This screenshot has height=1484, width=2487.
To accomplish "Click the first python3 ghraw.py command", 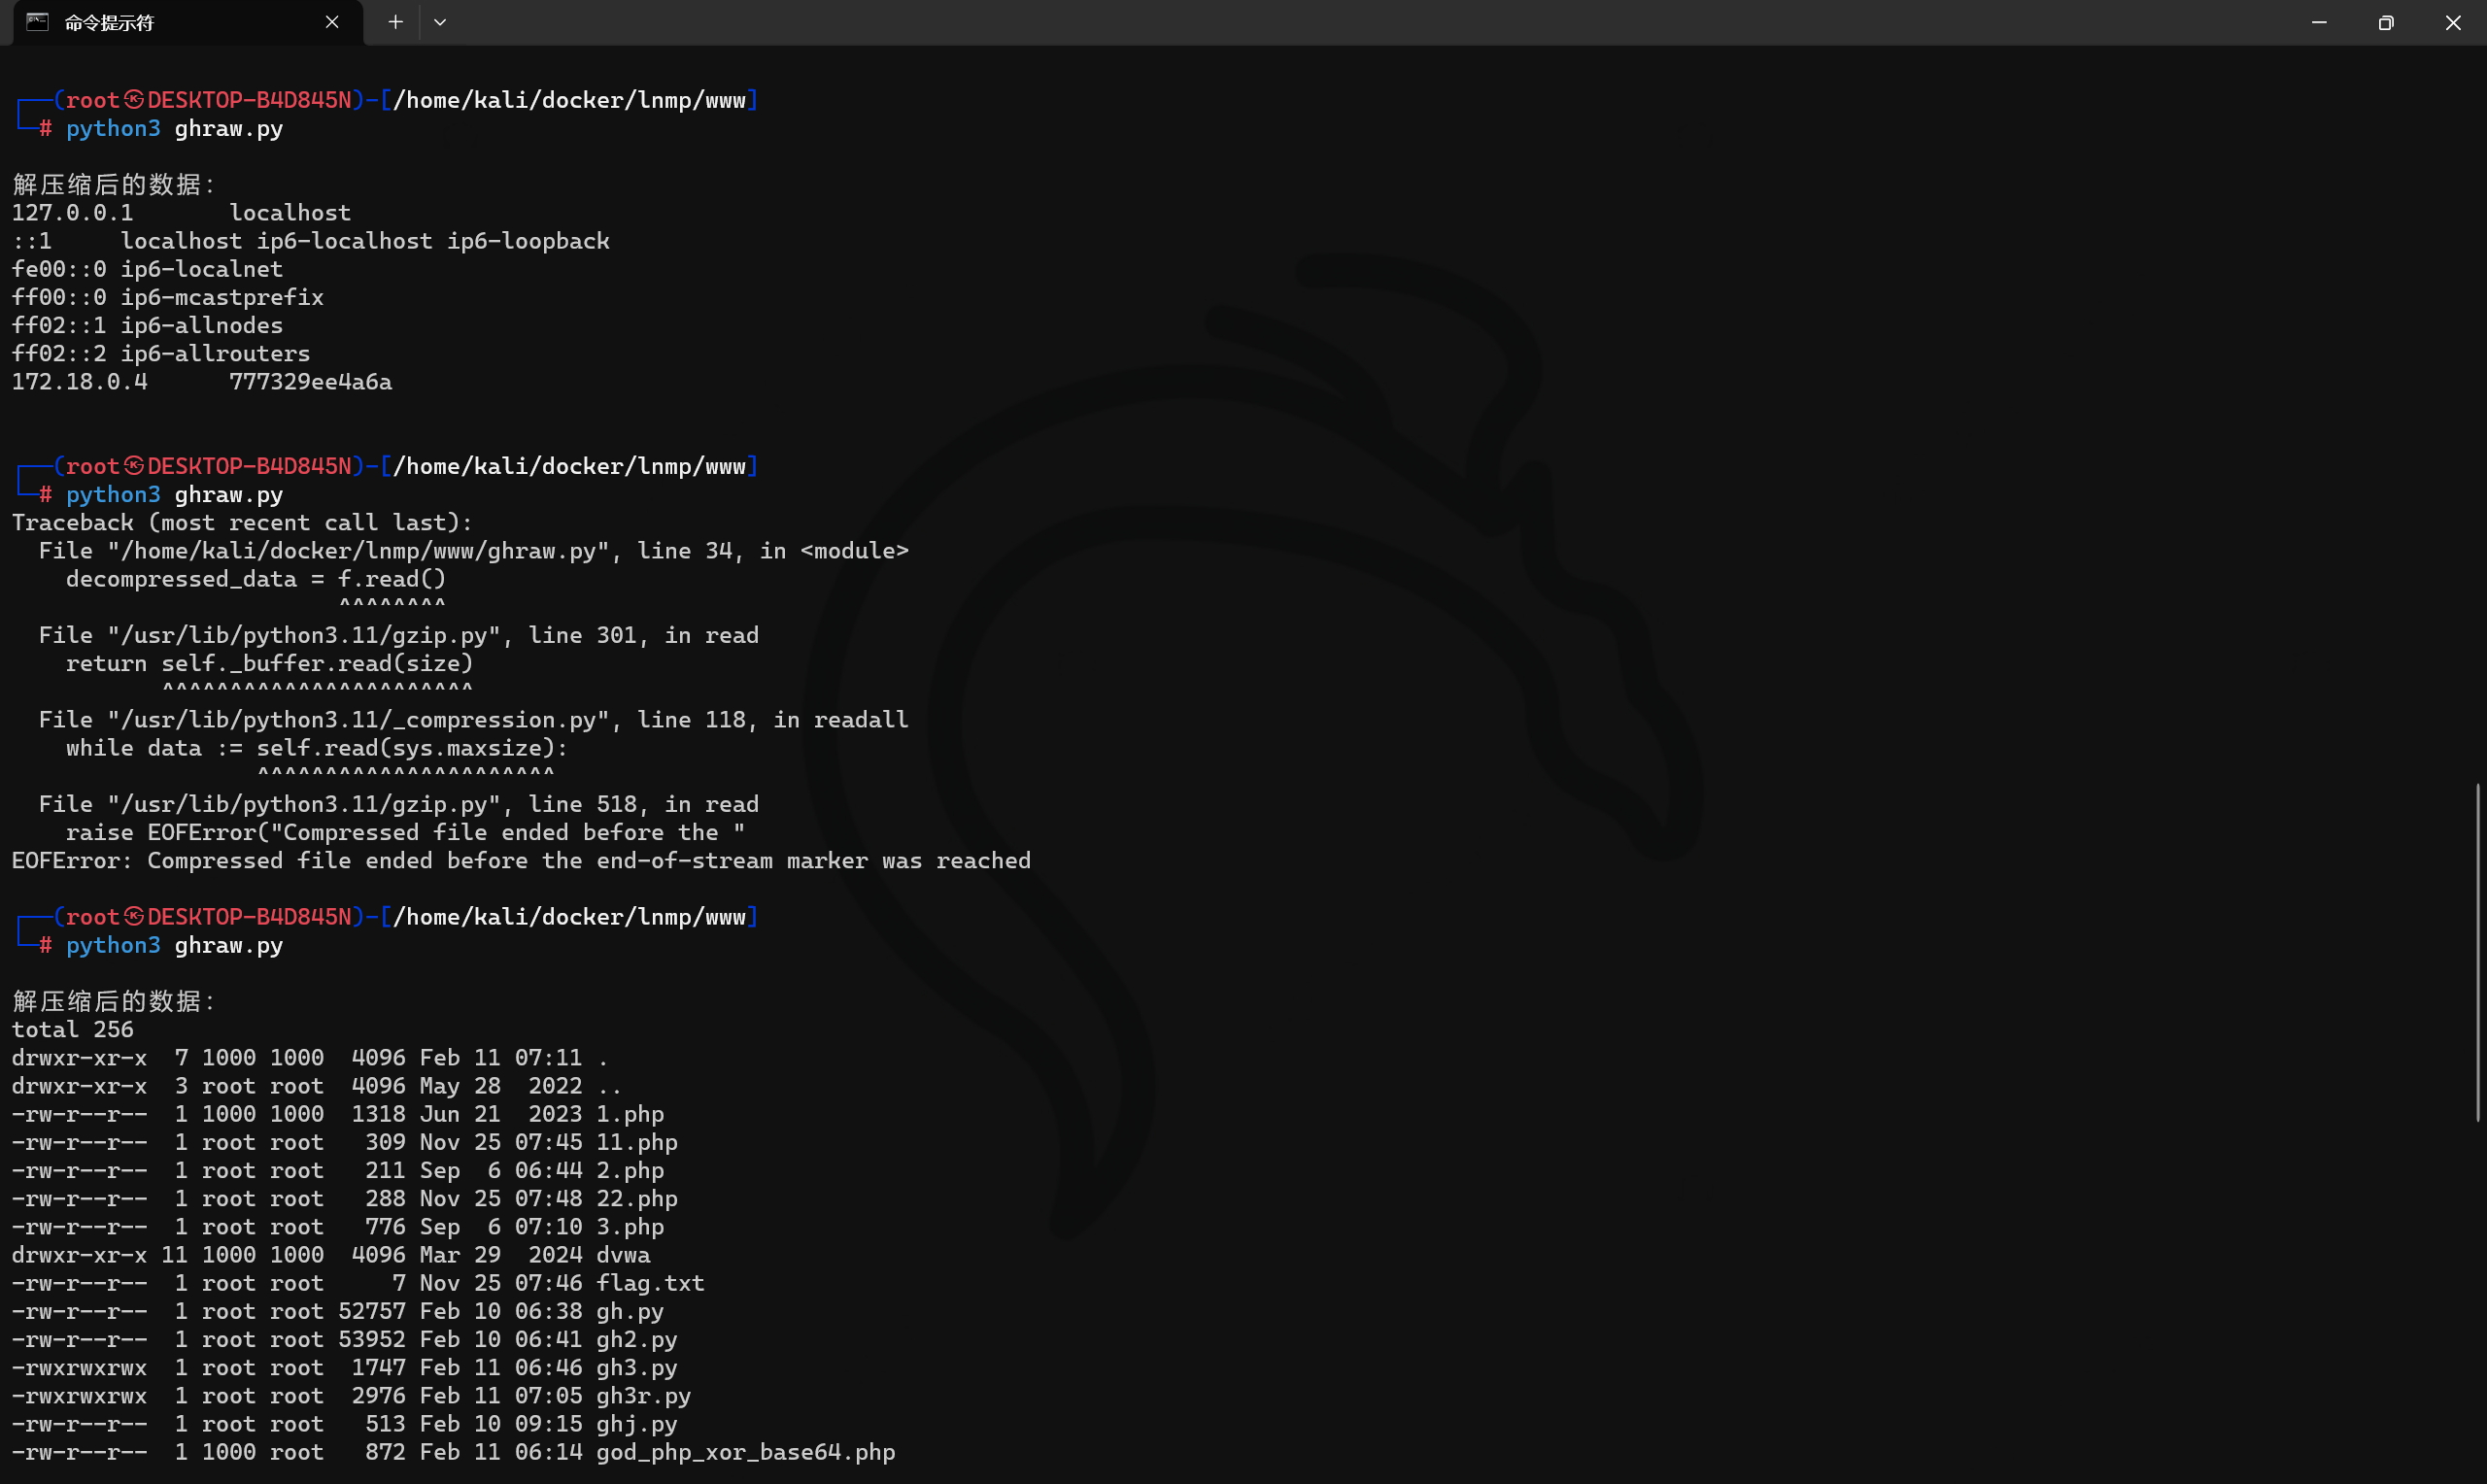I will (175, 129).
